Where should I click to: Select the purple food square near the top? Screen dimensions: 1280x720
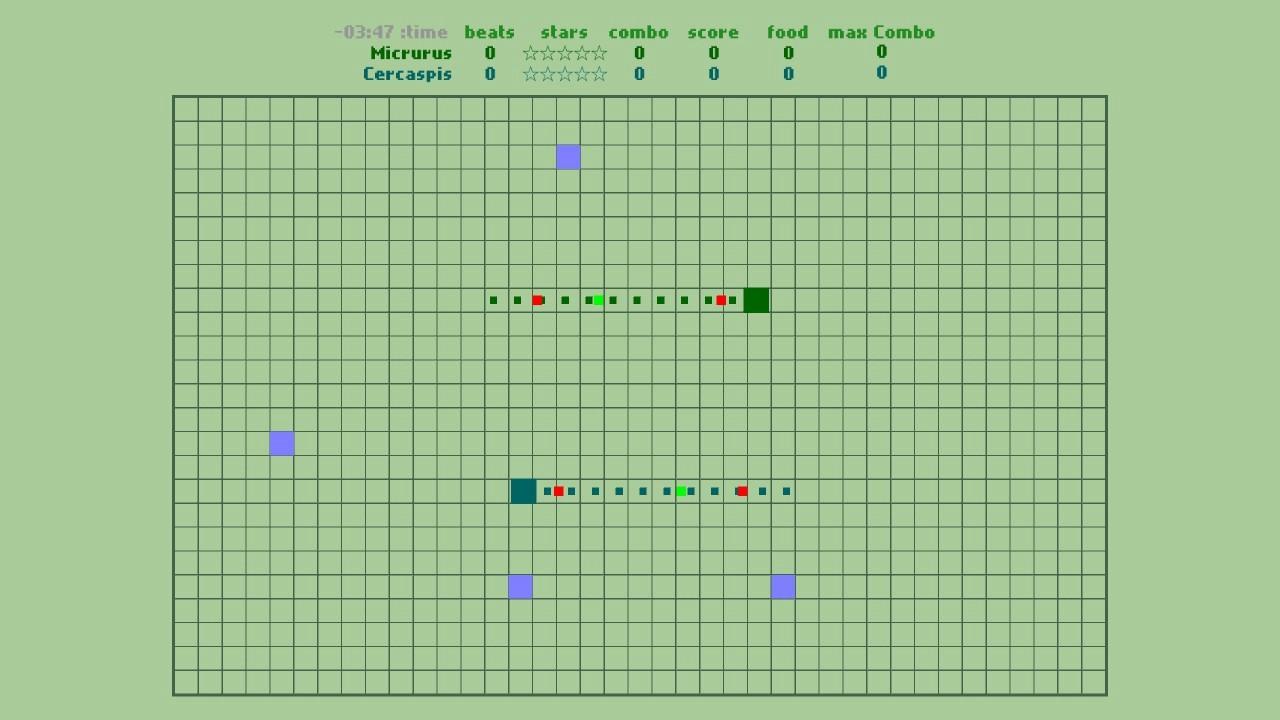pos(567,156)
